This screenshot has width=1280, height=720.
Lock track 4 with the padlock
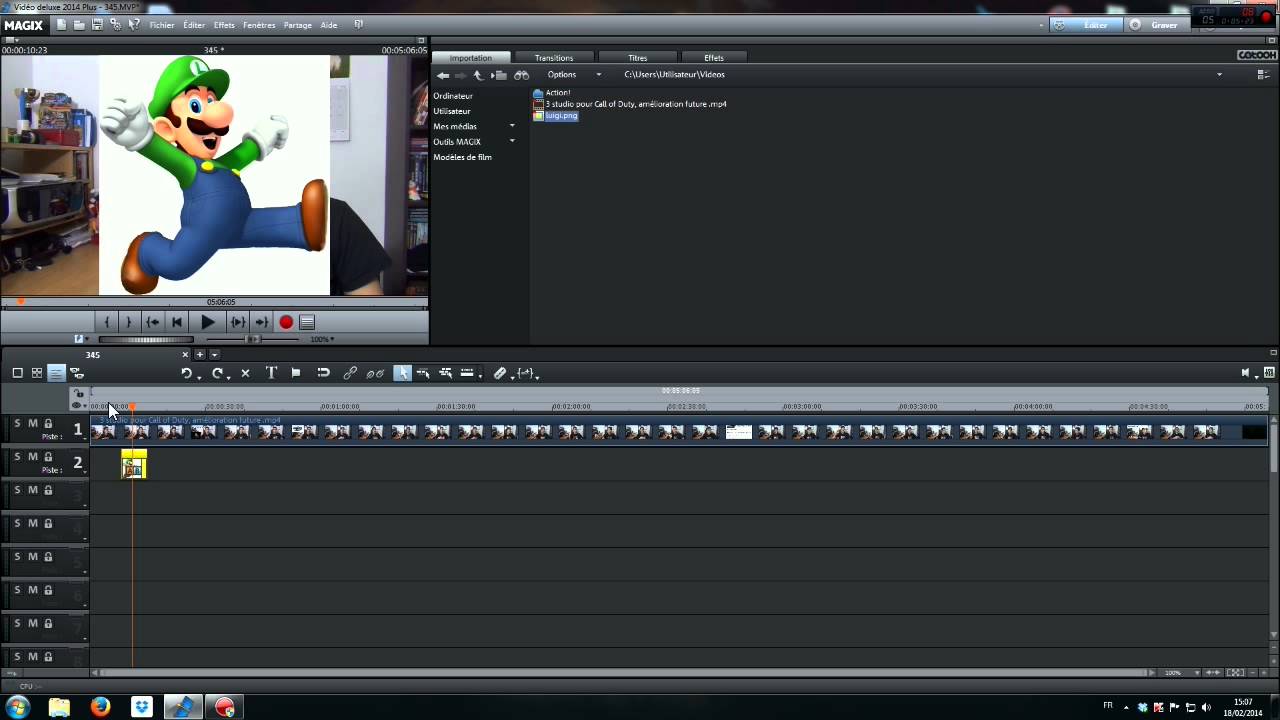48,523
